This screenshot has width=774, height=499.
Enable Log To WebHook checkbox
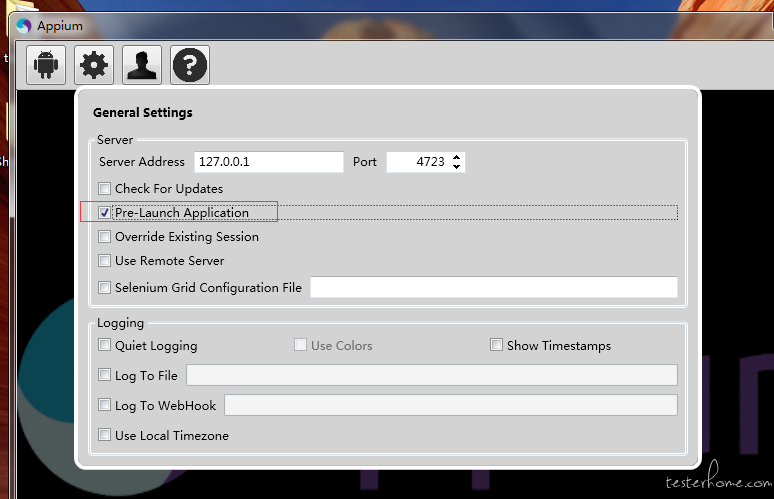(x=104, y=405)
